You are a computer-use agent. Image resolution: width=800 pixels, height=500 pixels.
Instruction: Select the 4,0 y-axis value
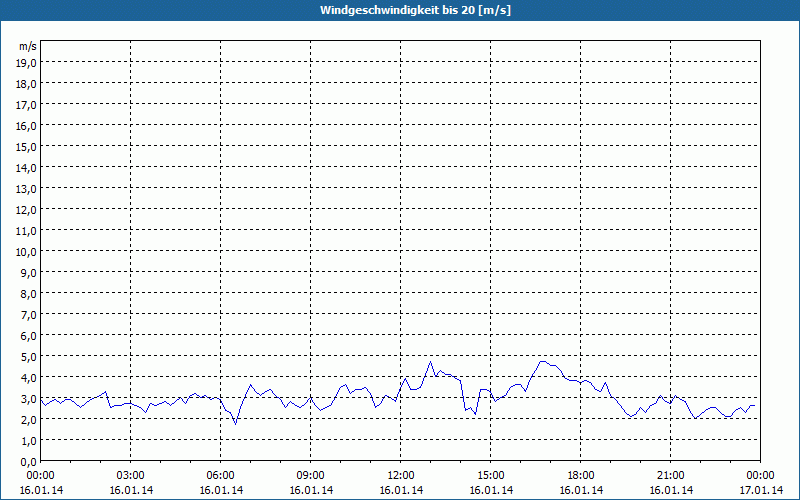[x=30, y=378]
